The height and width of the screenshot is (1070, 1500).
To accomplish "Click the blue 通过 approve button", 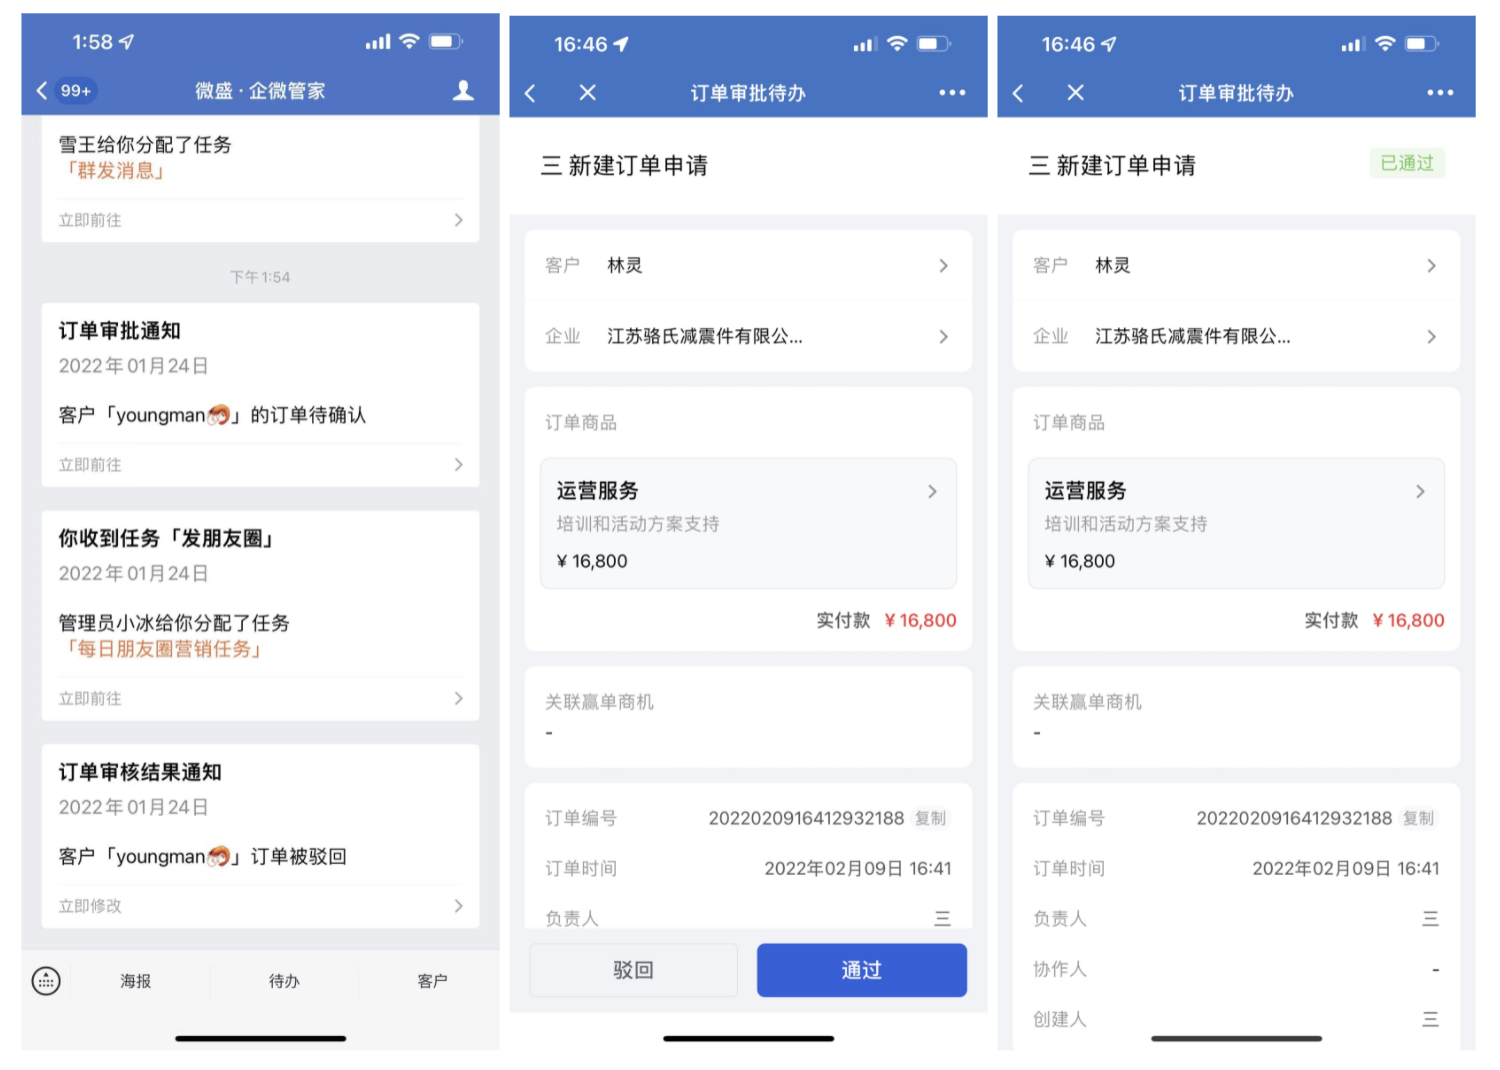I will 862,970.
